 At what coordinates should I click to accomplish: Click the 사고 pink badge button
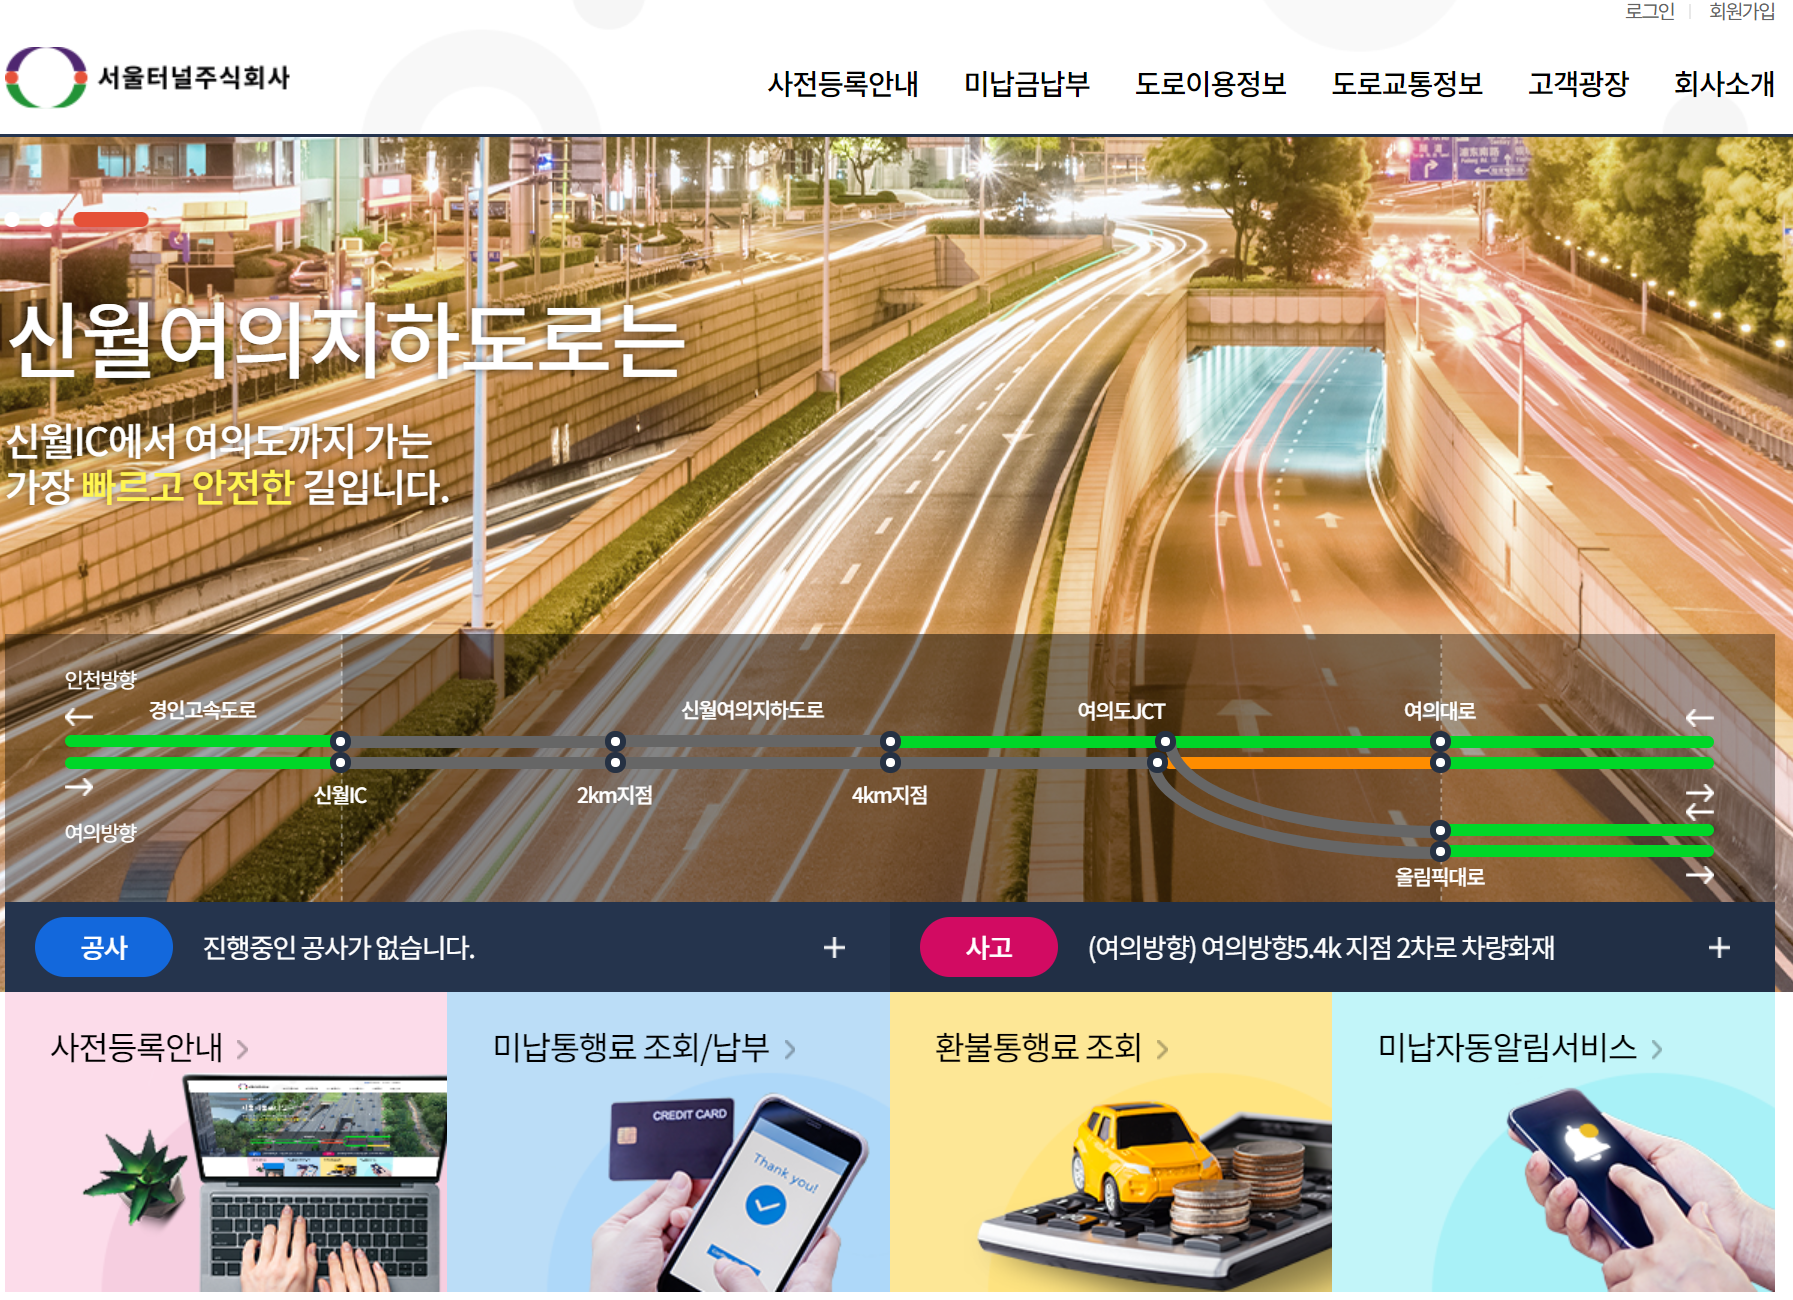[989, 947]
